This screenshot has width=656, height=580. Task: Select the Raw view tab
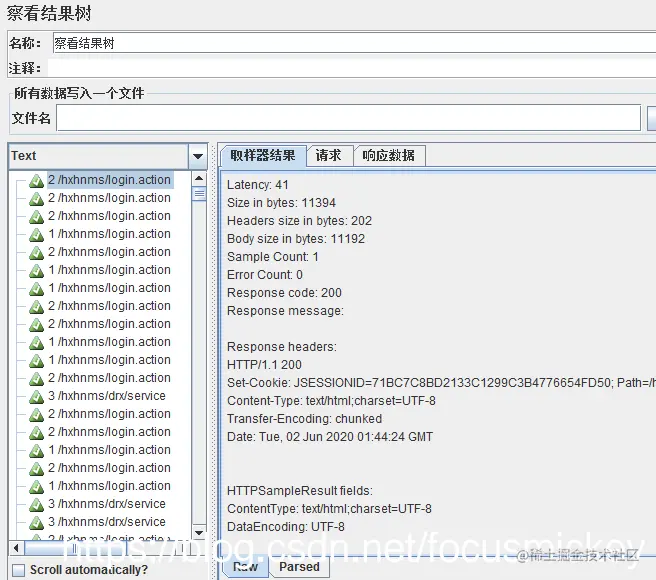click(246, 567)
